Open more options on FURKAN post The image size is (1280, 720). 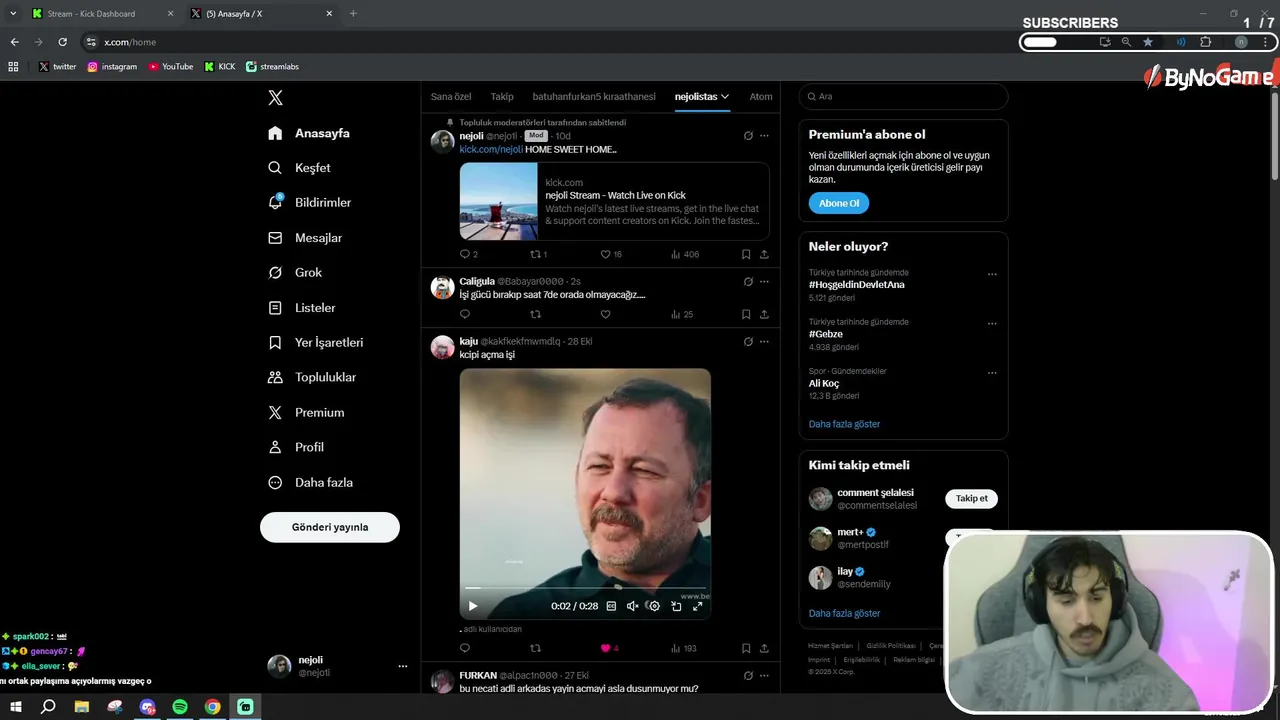click(x=764, y=675)
